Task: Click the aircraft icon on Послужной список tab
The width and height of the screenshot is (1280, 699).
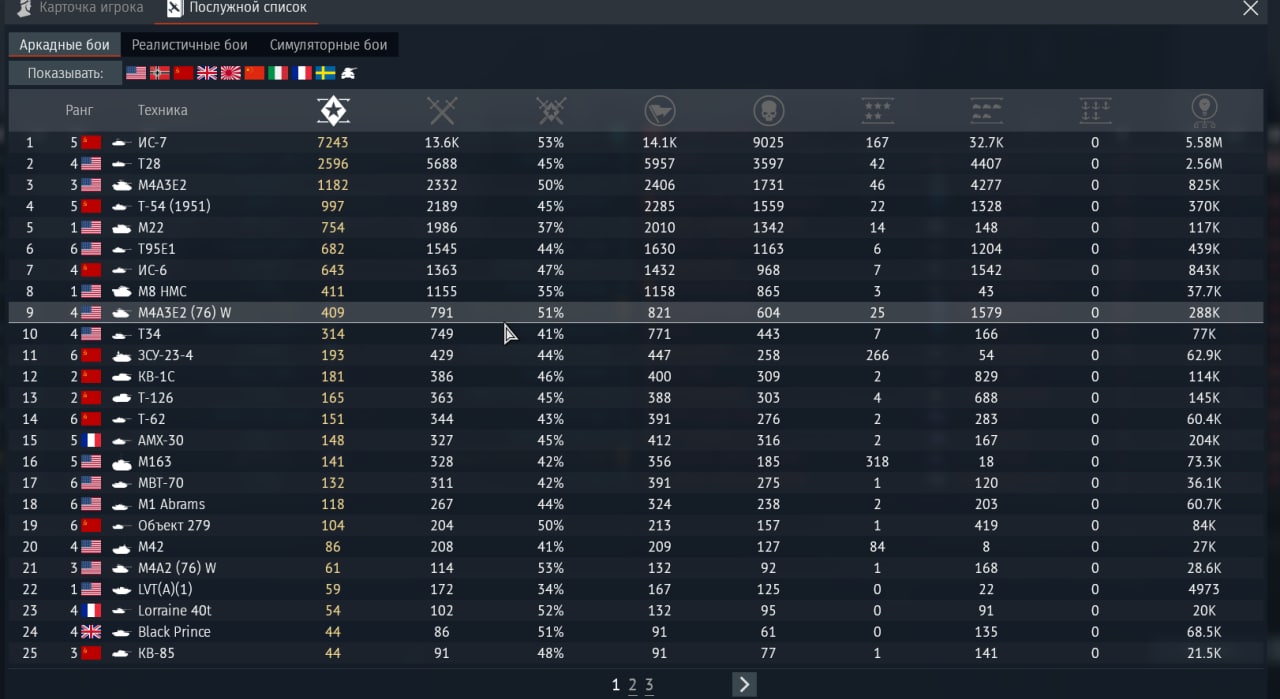Action: (175, 9)
